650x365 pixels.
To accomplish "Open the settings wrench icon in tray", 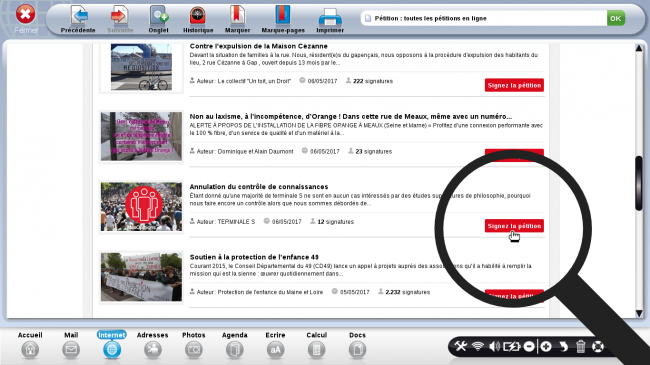I will (460, 346).
